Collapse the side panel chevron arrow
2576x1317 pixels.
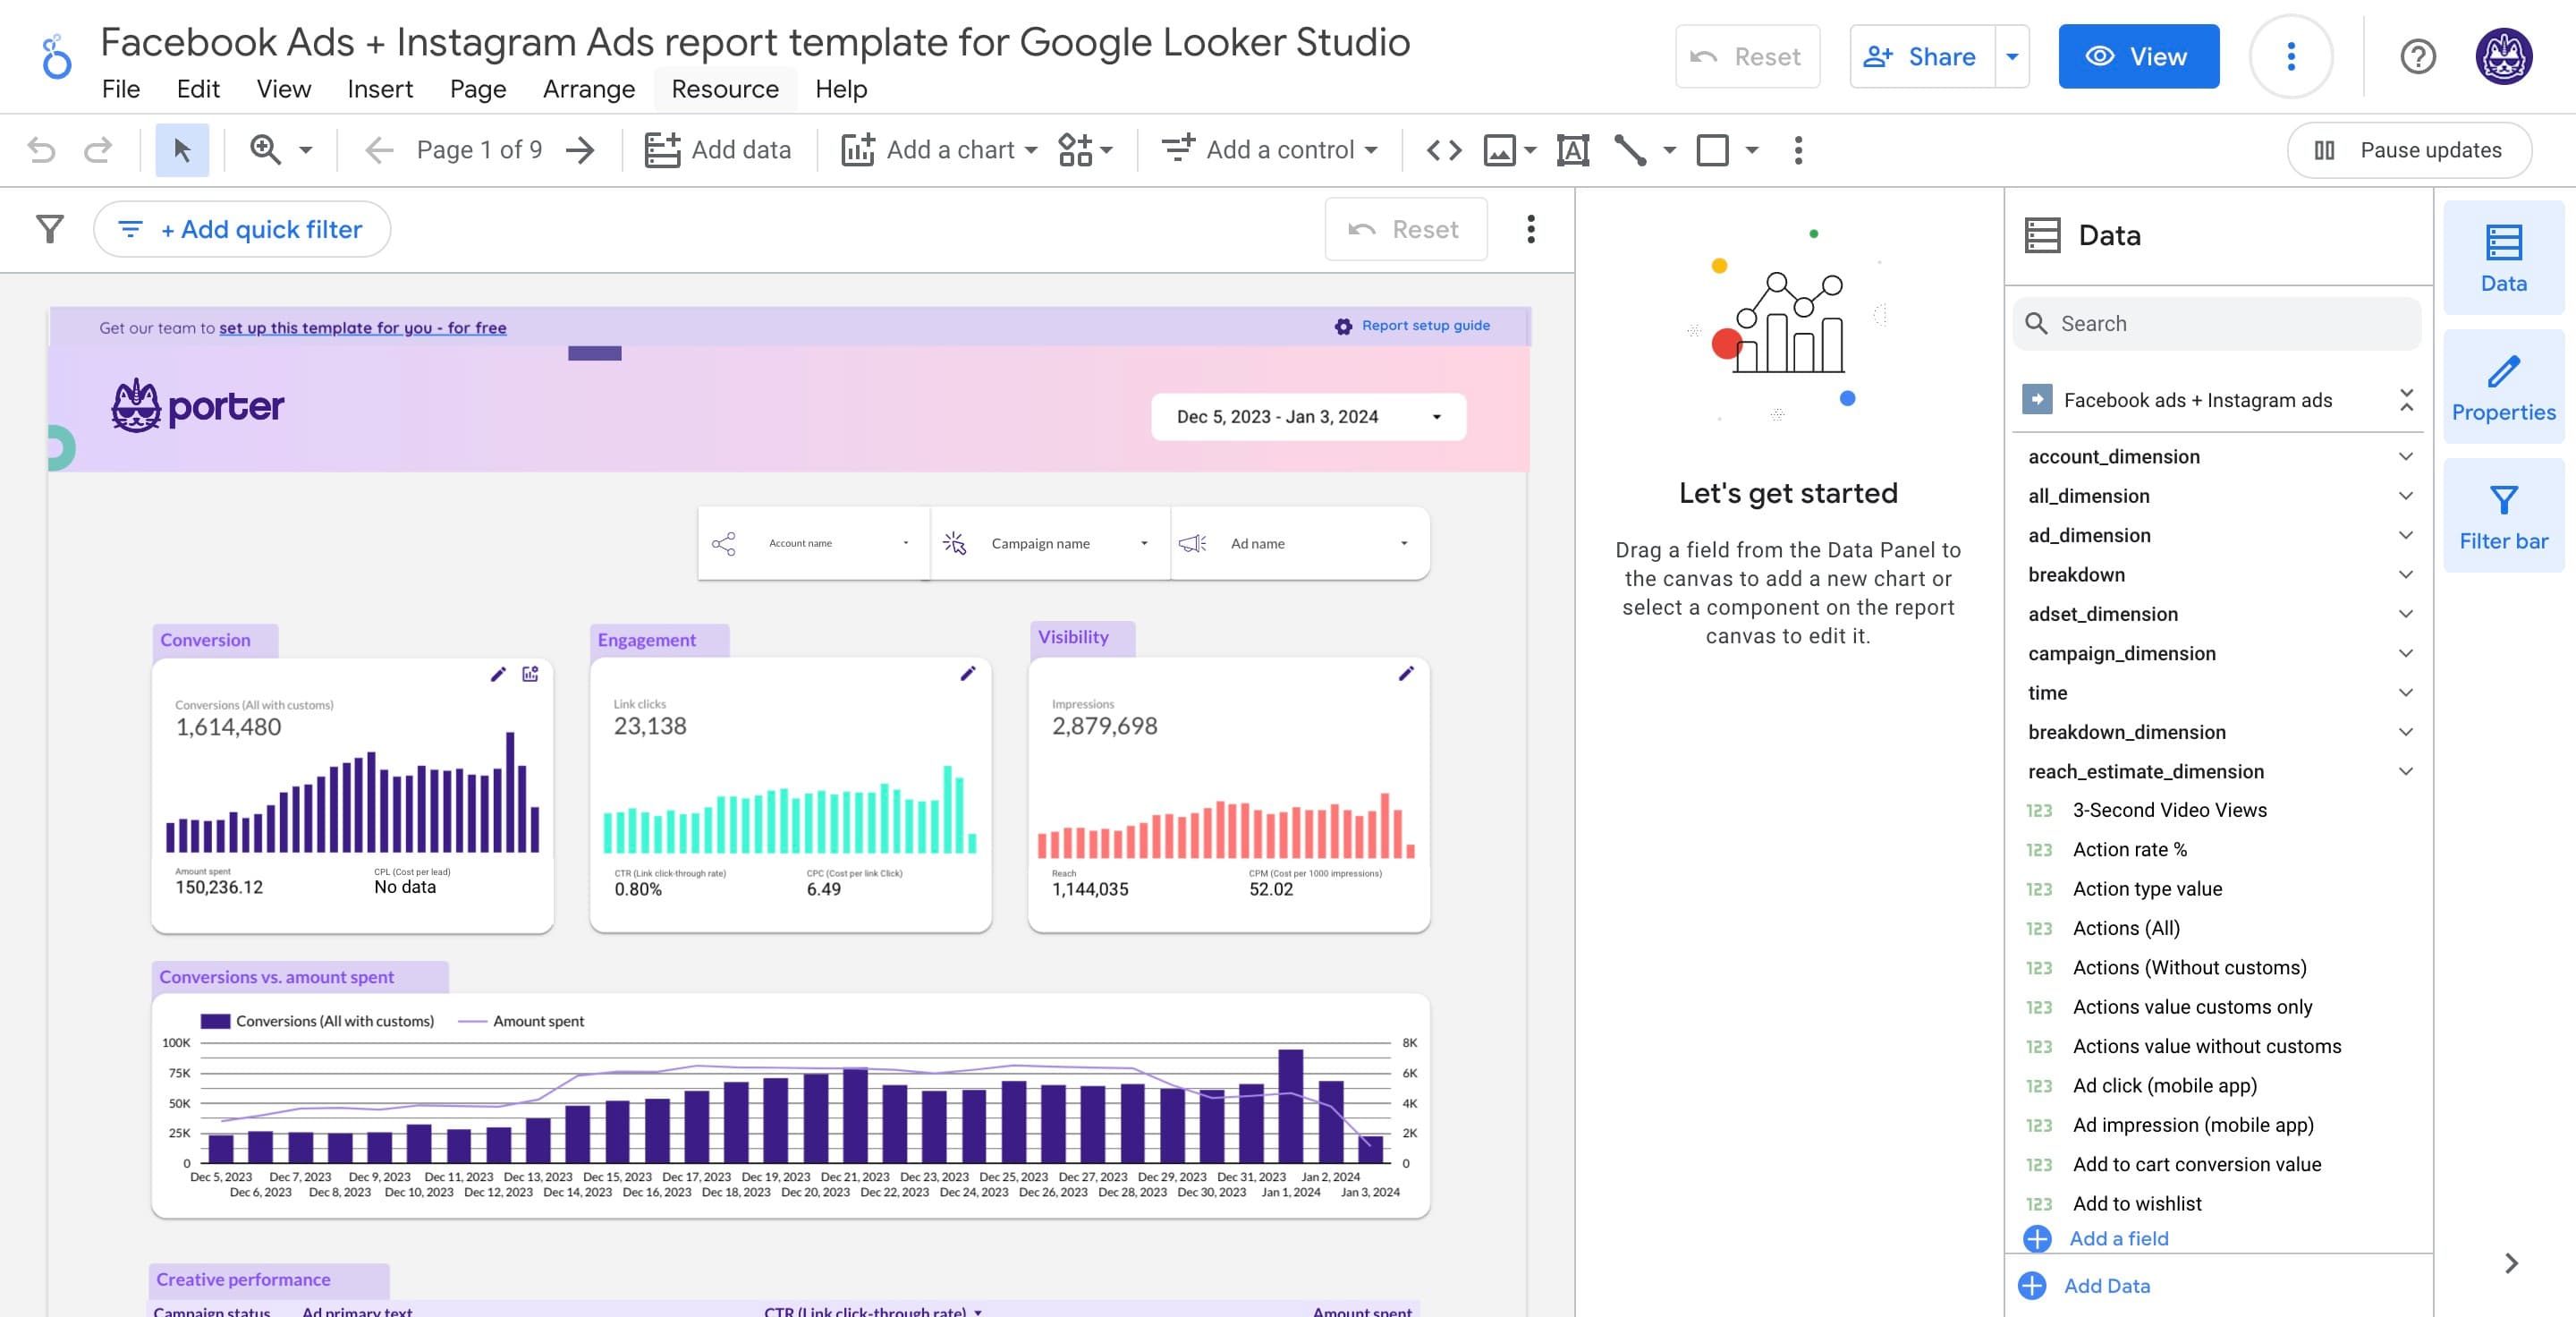pos(2511,1263)
